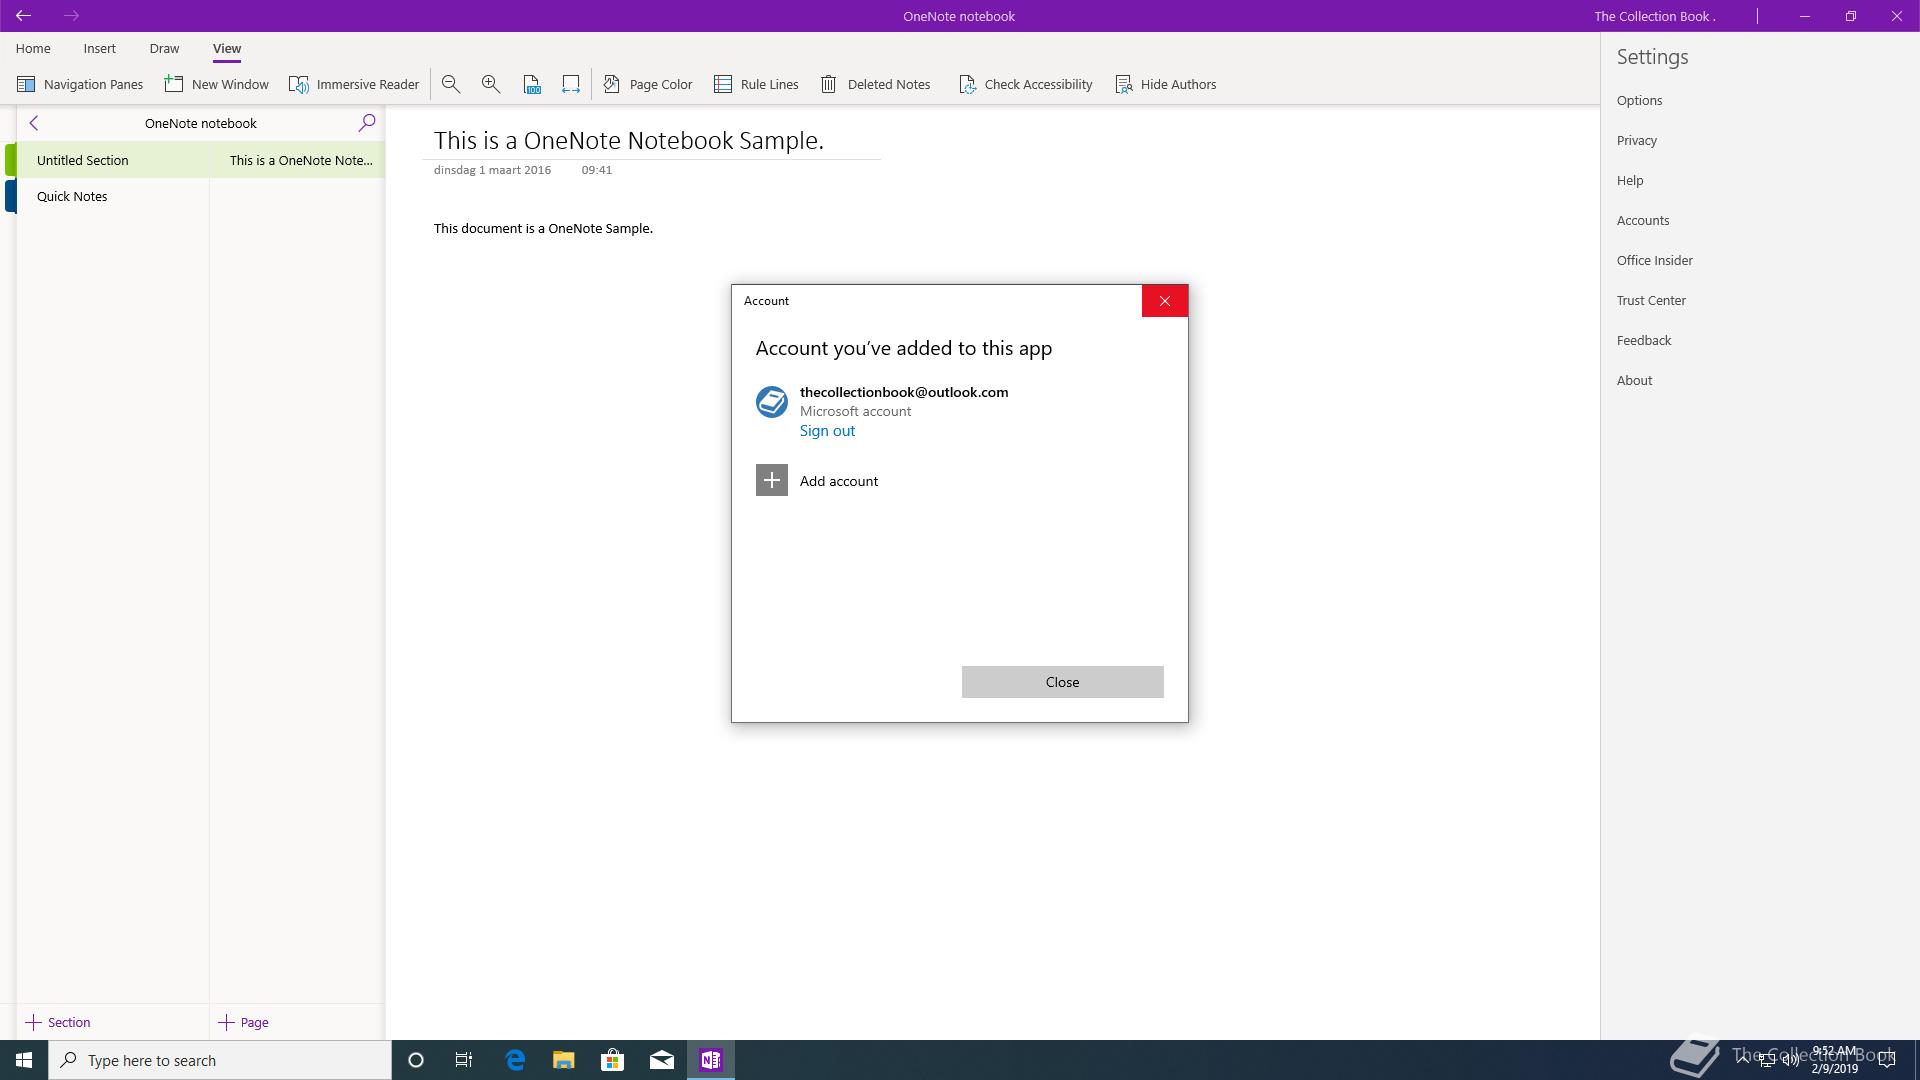Click 'This document is a OneNote Sample.' text

[x=543, y=229]
